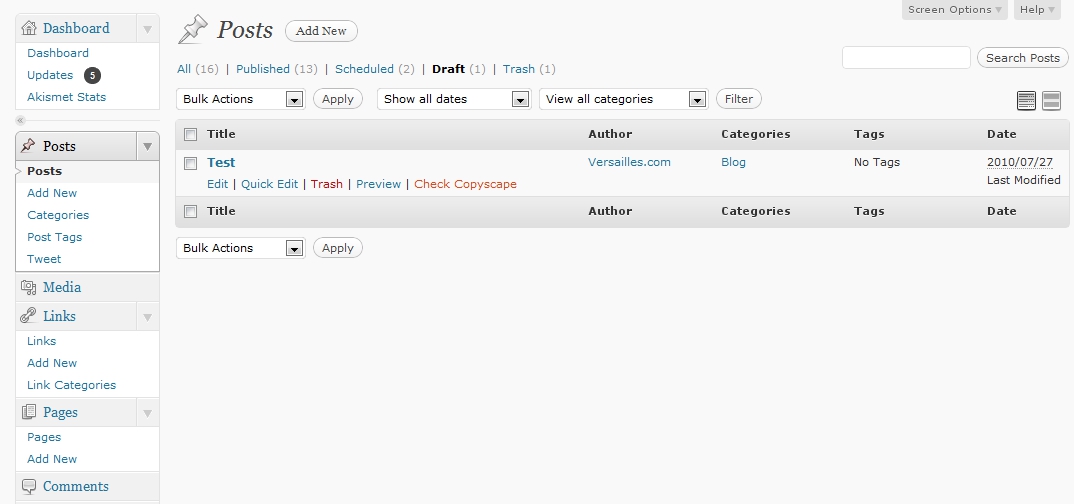Image resolution: width=1074 pixels, height=504 pixels.
Task: Focus the Search Posts input field
Action: point(906,58)
